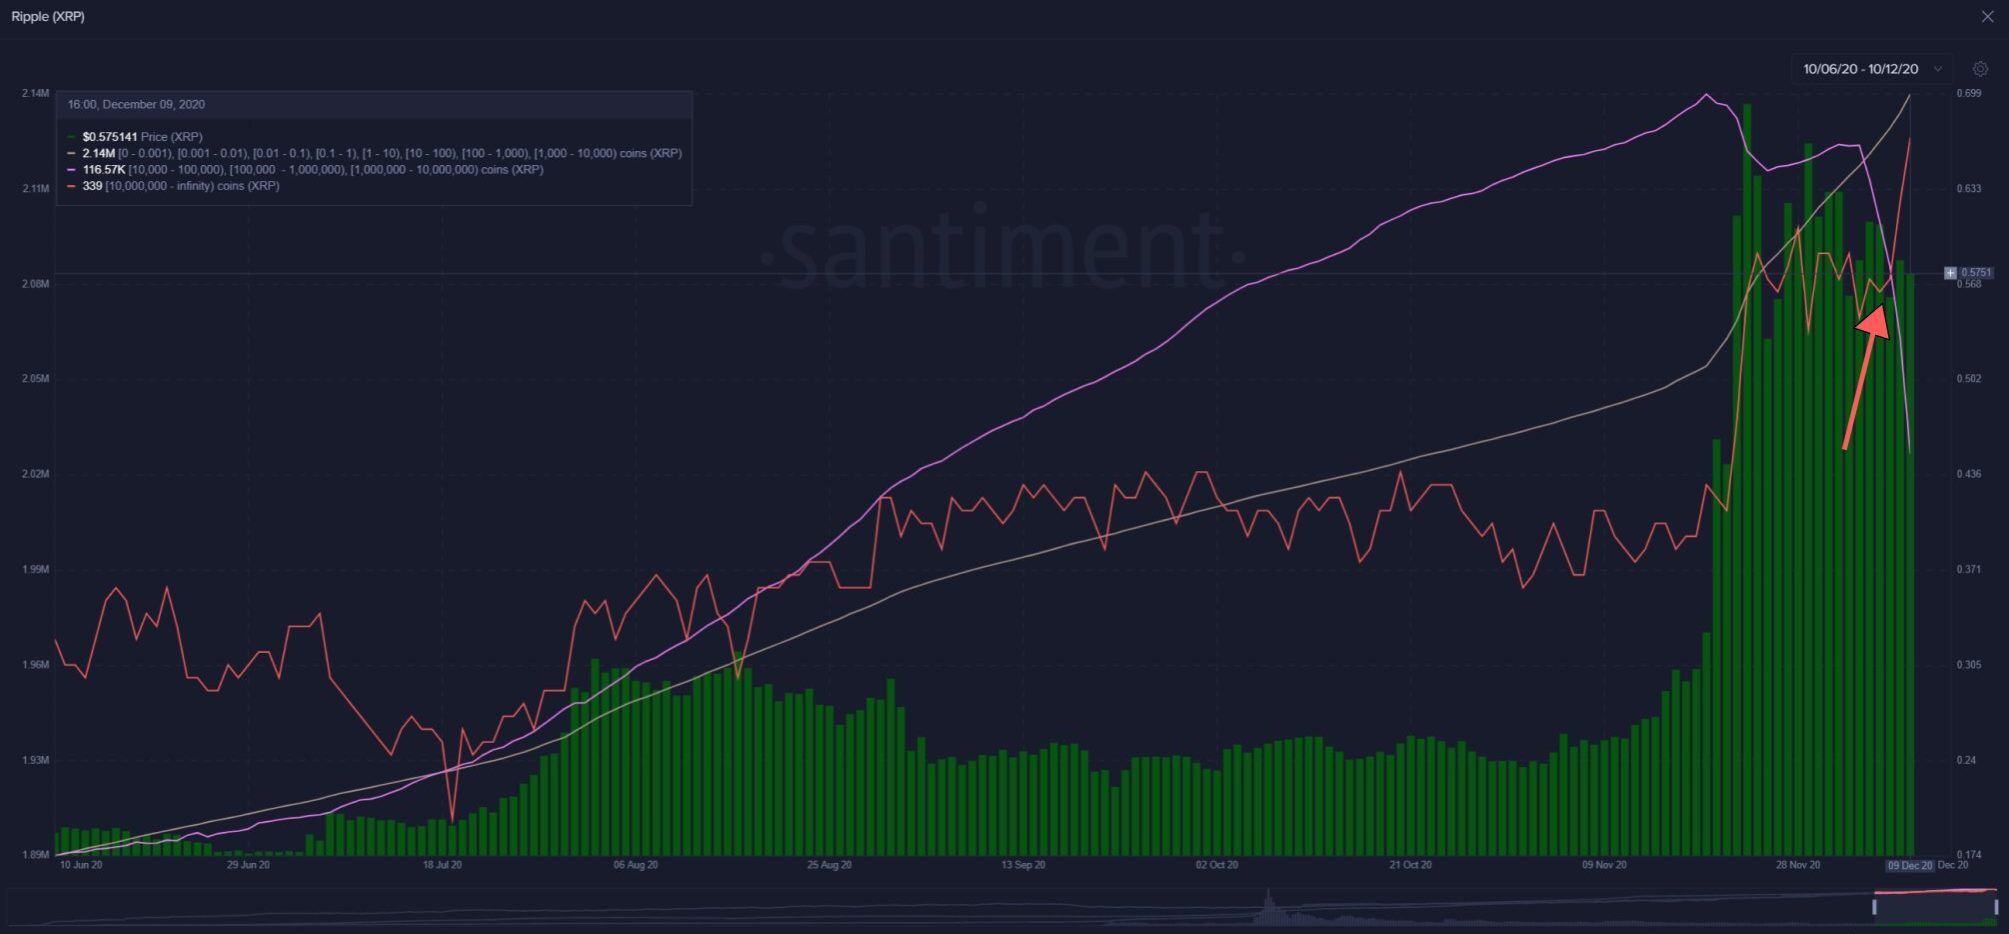Click the 21 Oct 20 date label
The height and width of the screenshot is (934, 2009).
pos(1410,865)
